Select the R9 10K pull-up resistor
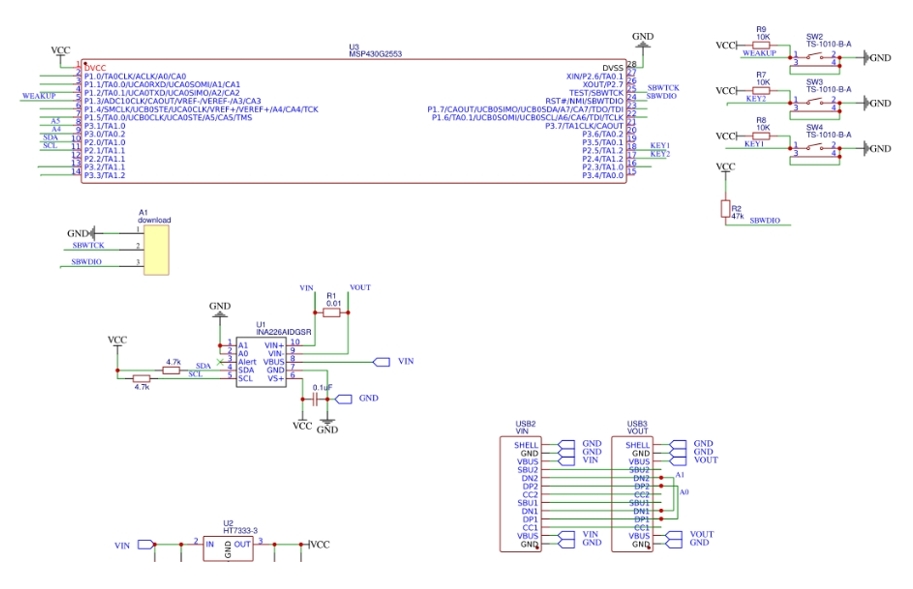 (762, 45)
